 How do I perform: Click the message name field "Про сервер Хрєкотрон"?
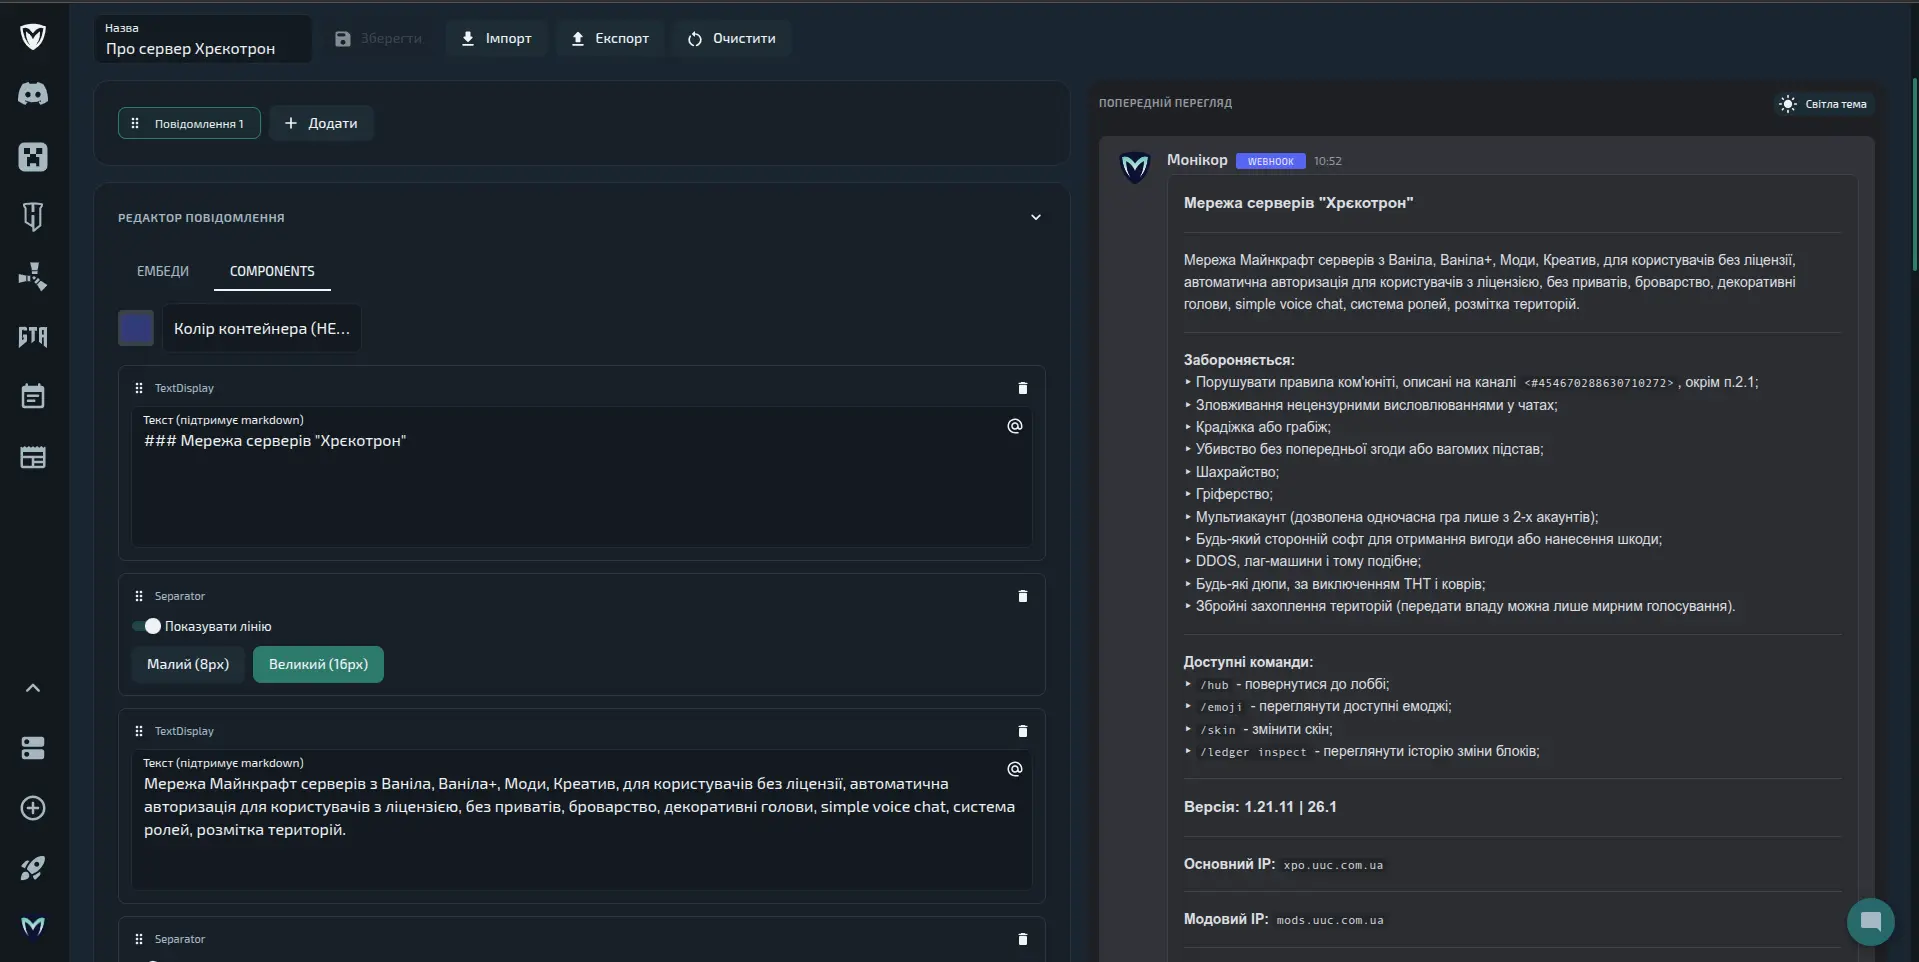point(203,39)
